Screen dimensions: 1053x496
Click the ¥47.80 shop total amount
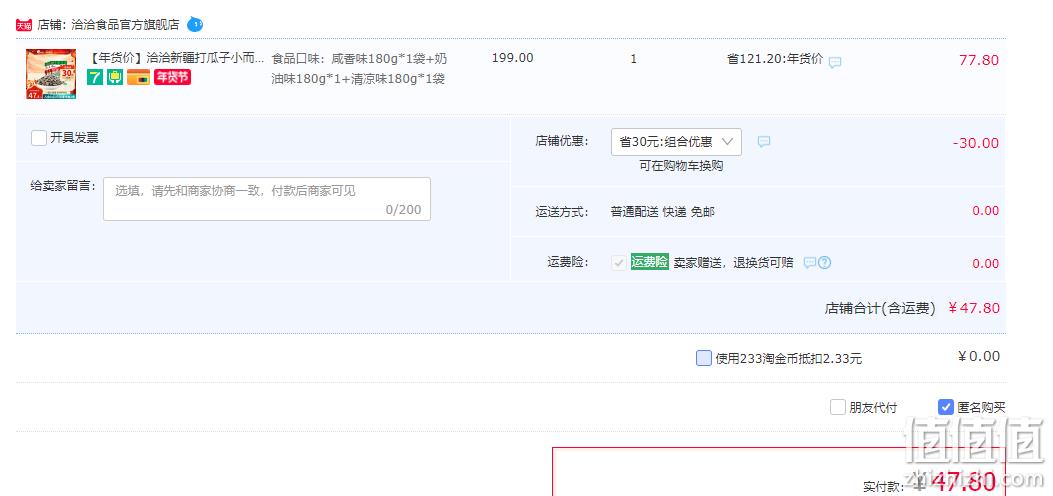(974, 308)
